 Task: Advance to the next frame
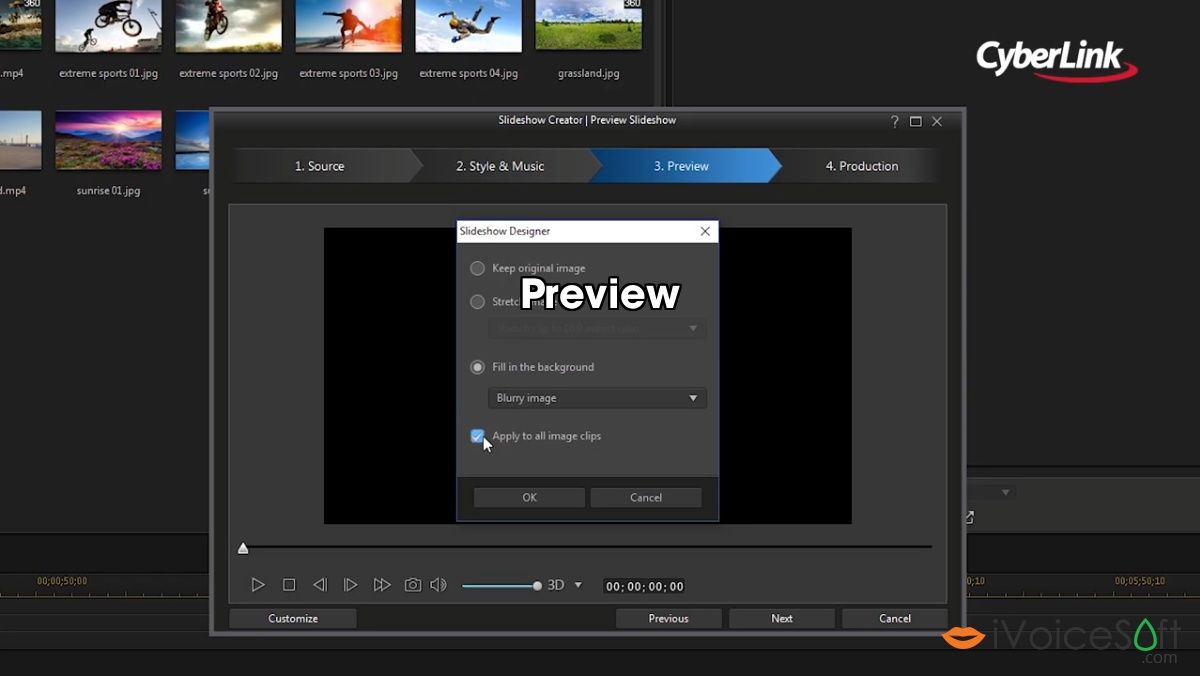pos(350,585)
